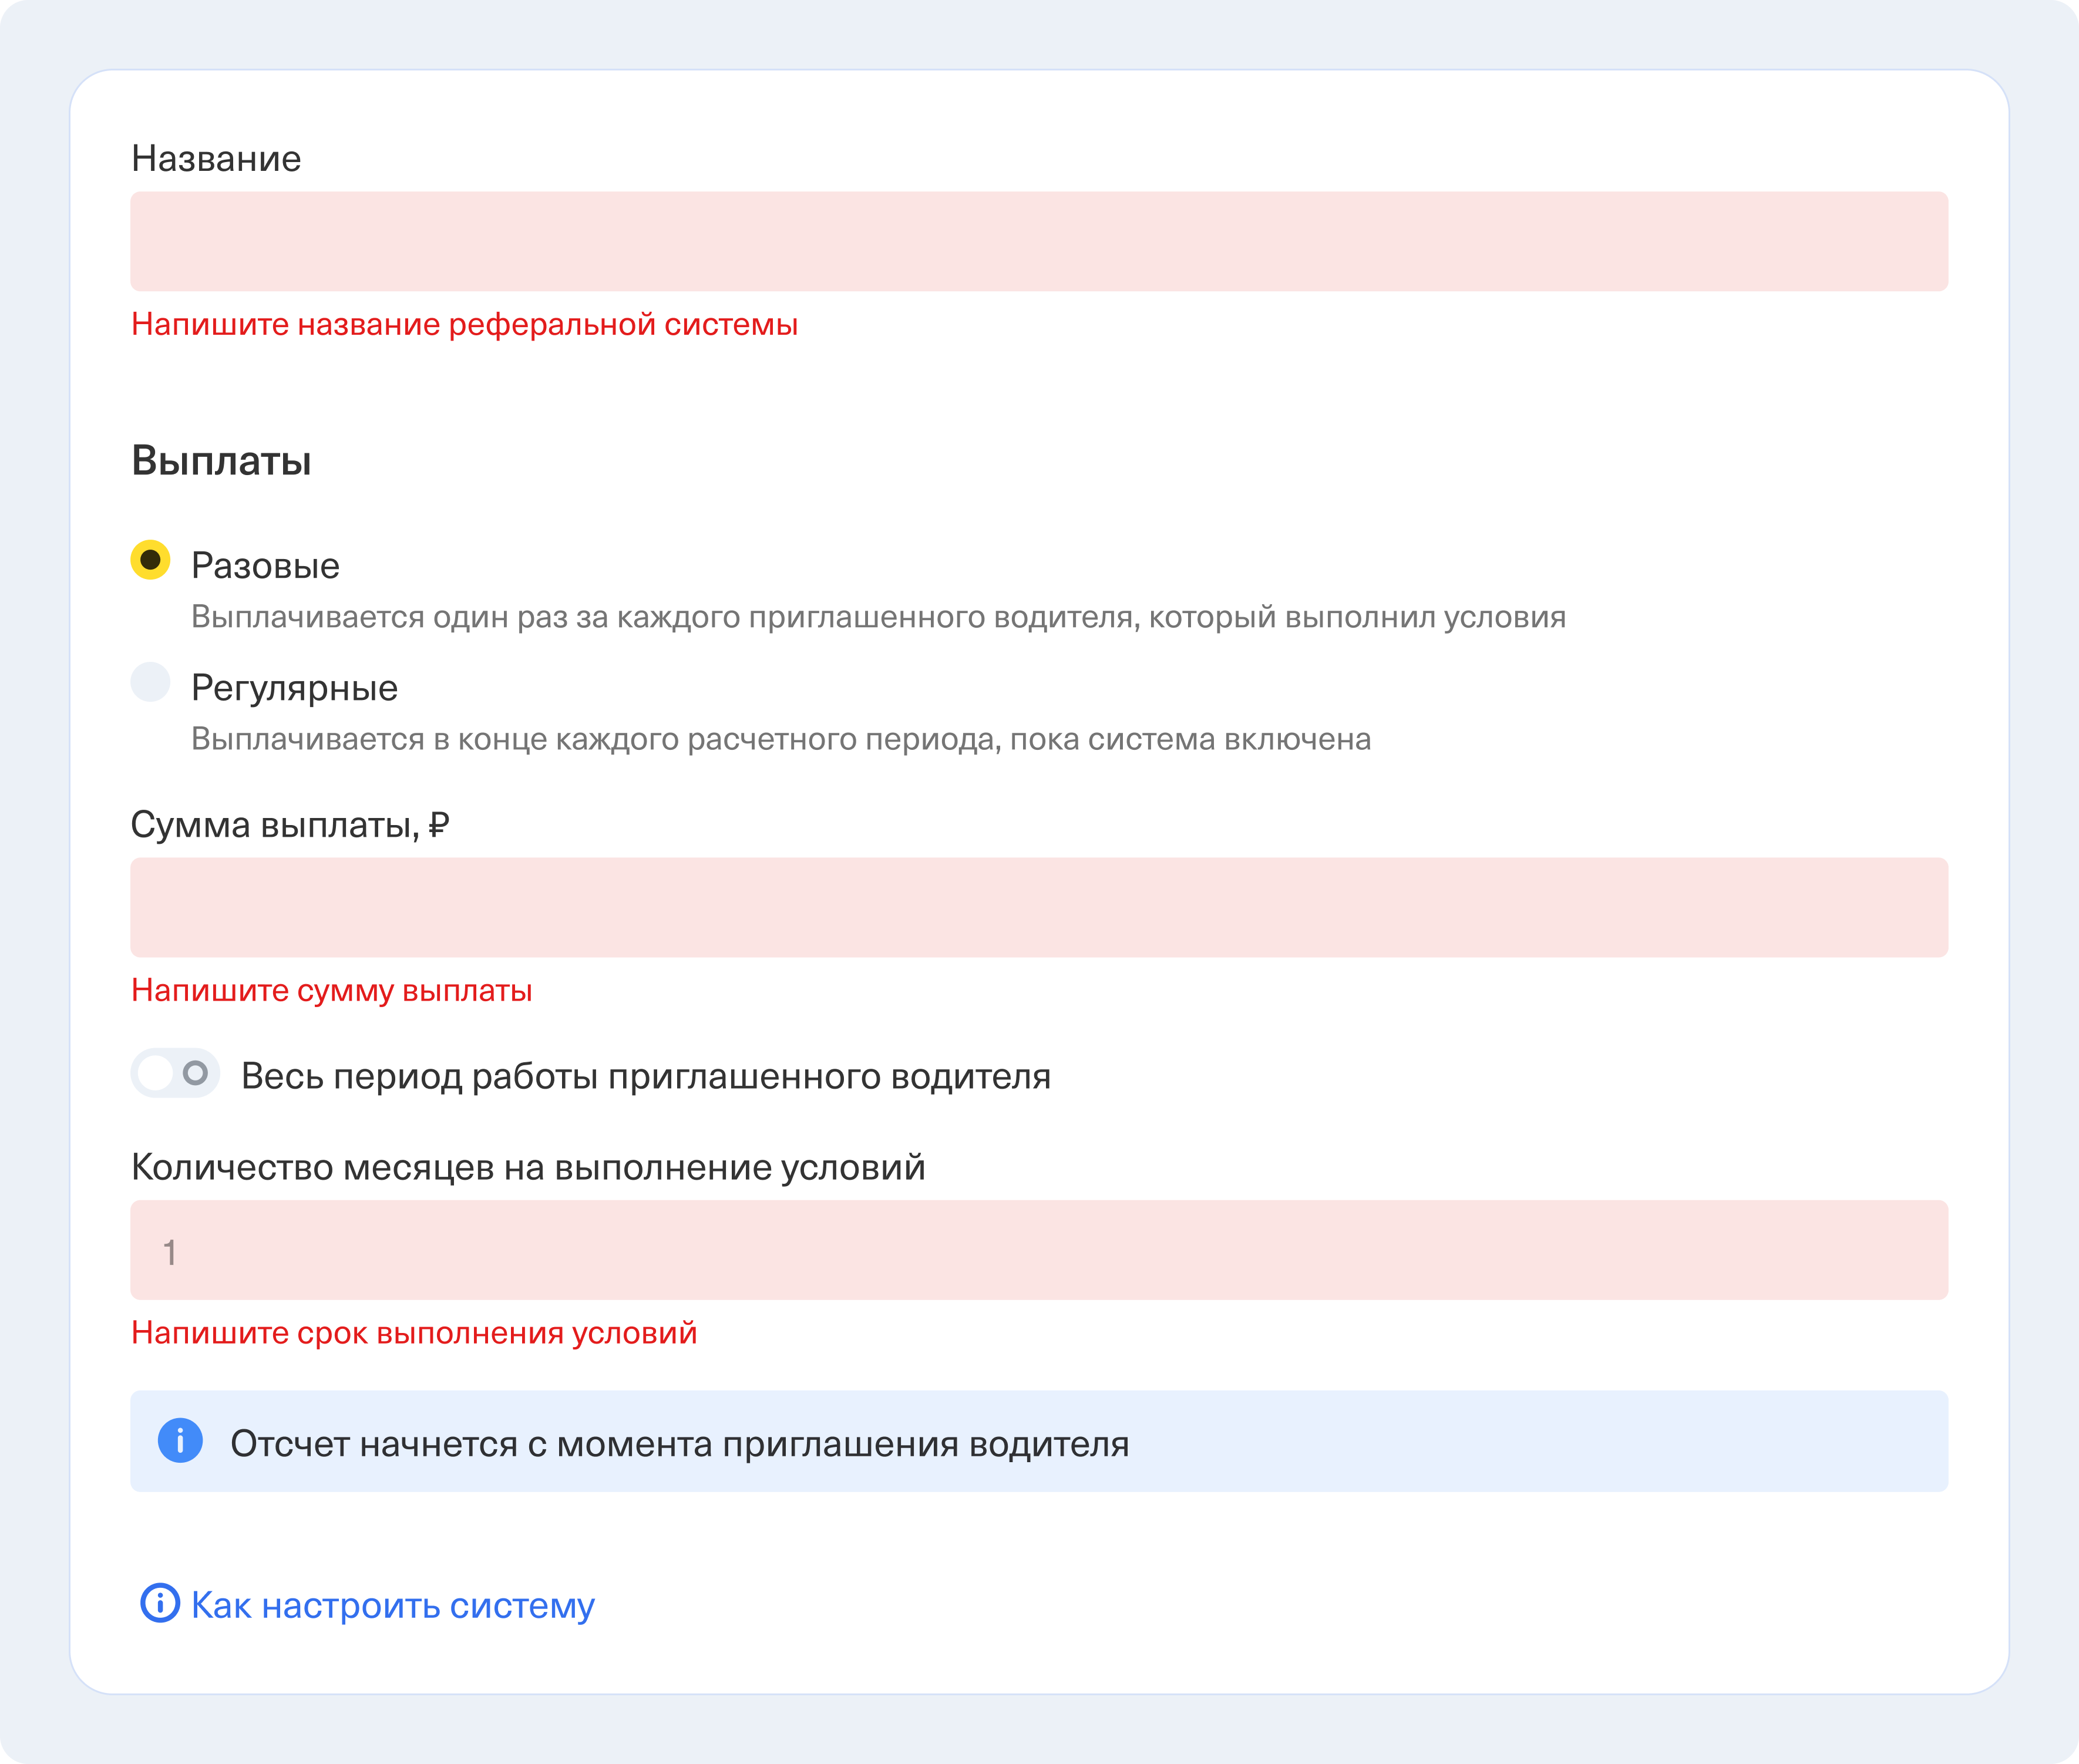Screen dimensions: 2079x1764
Task: Click the Количество месяцев на выполнение условий label
Action: point(528,1167)
